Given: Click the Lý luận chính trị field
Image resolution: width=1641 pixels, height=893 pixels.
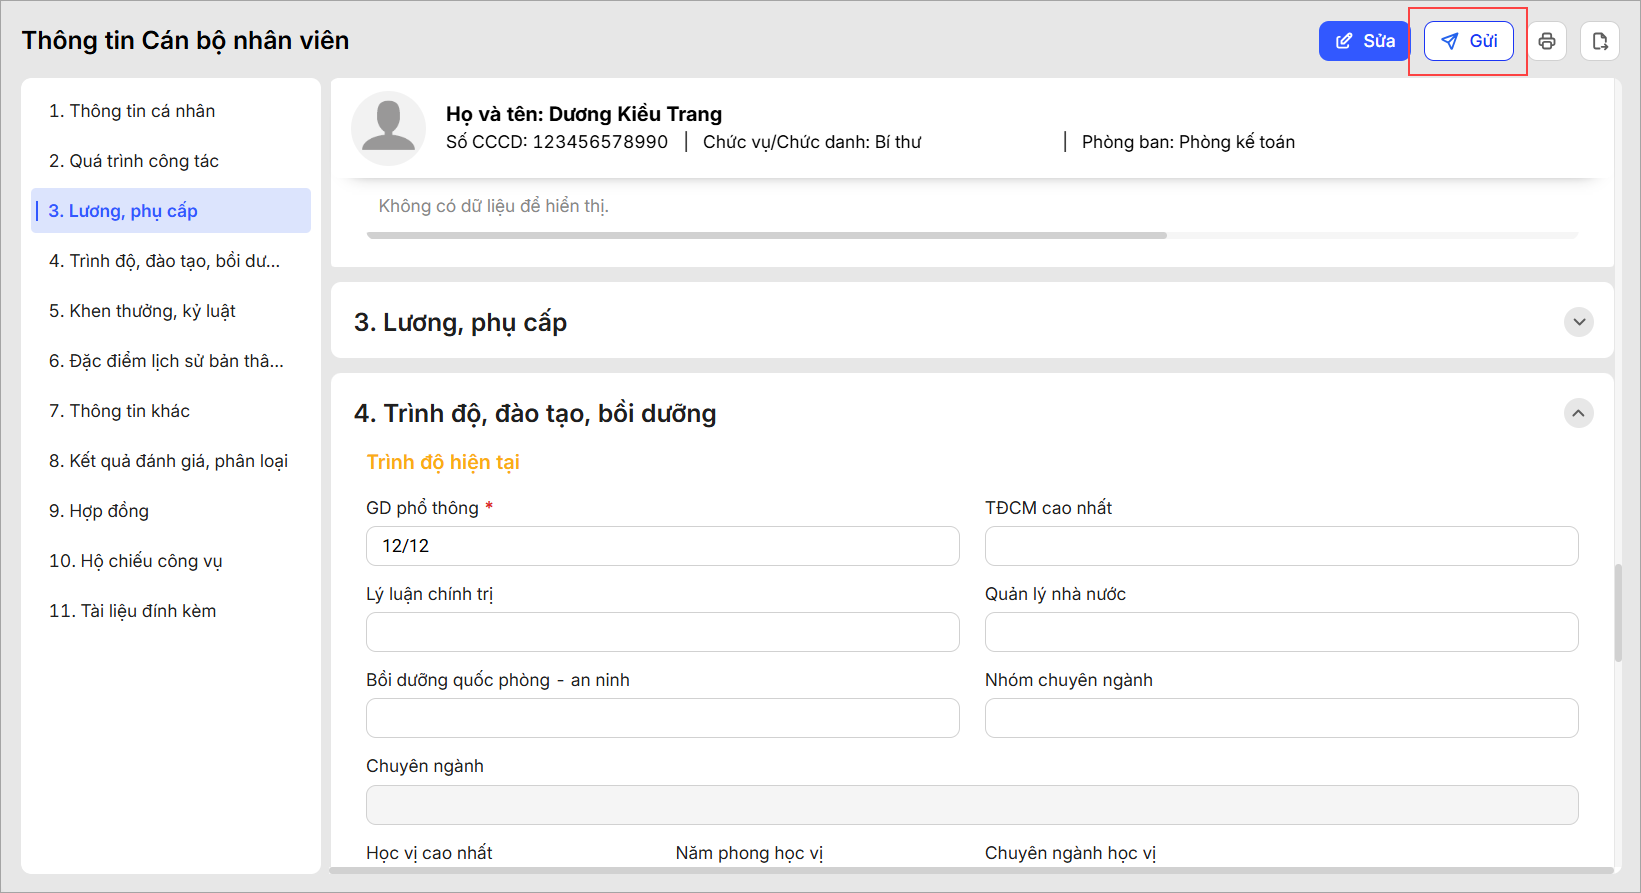Looking at the screenshot, I should coord(662,632).
